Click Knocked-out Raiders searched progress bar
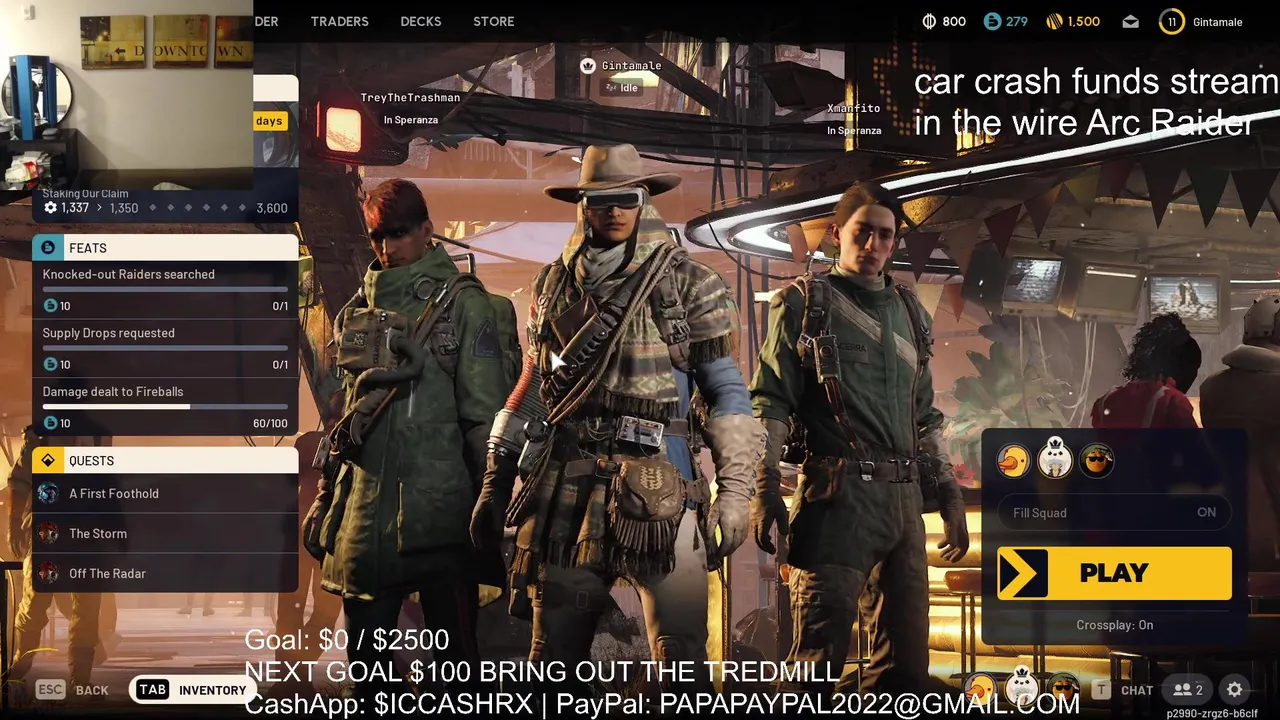Viewport: 1280px width, 720px height. [x=165, y=289]
